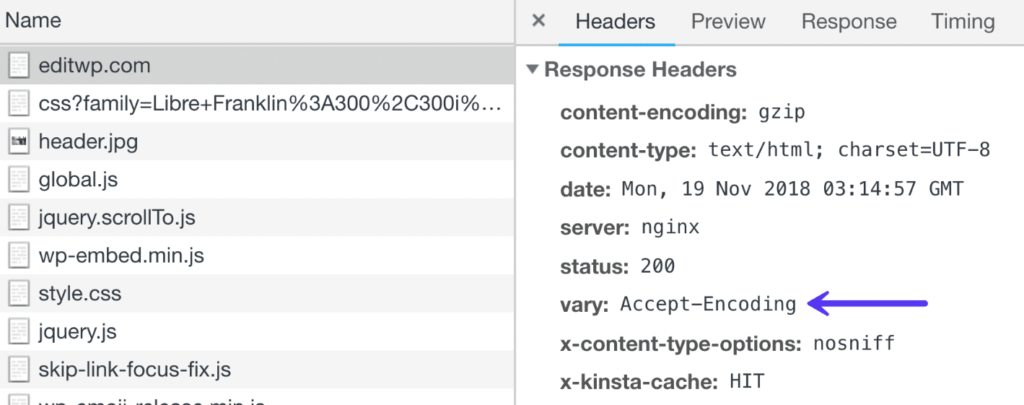
Task: Switch to the Preview tab
Action: (728, 21)
